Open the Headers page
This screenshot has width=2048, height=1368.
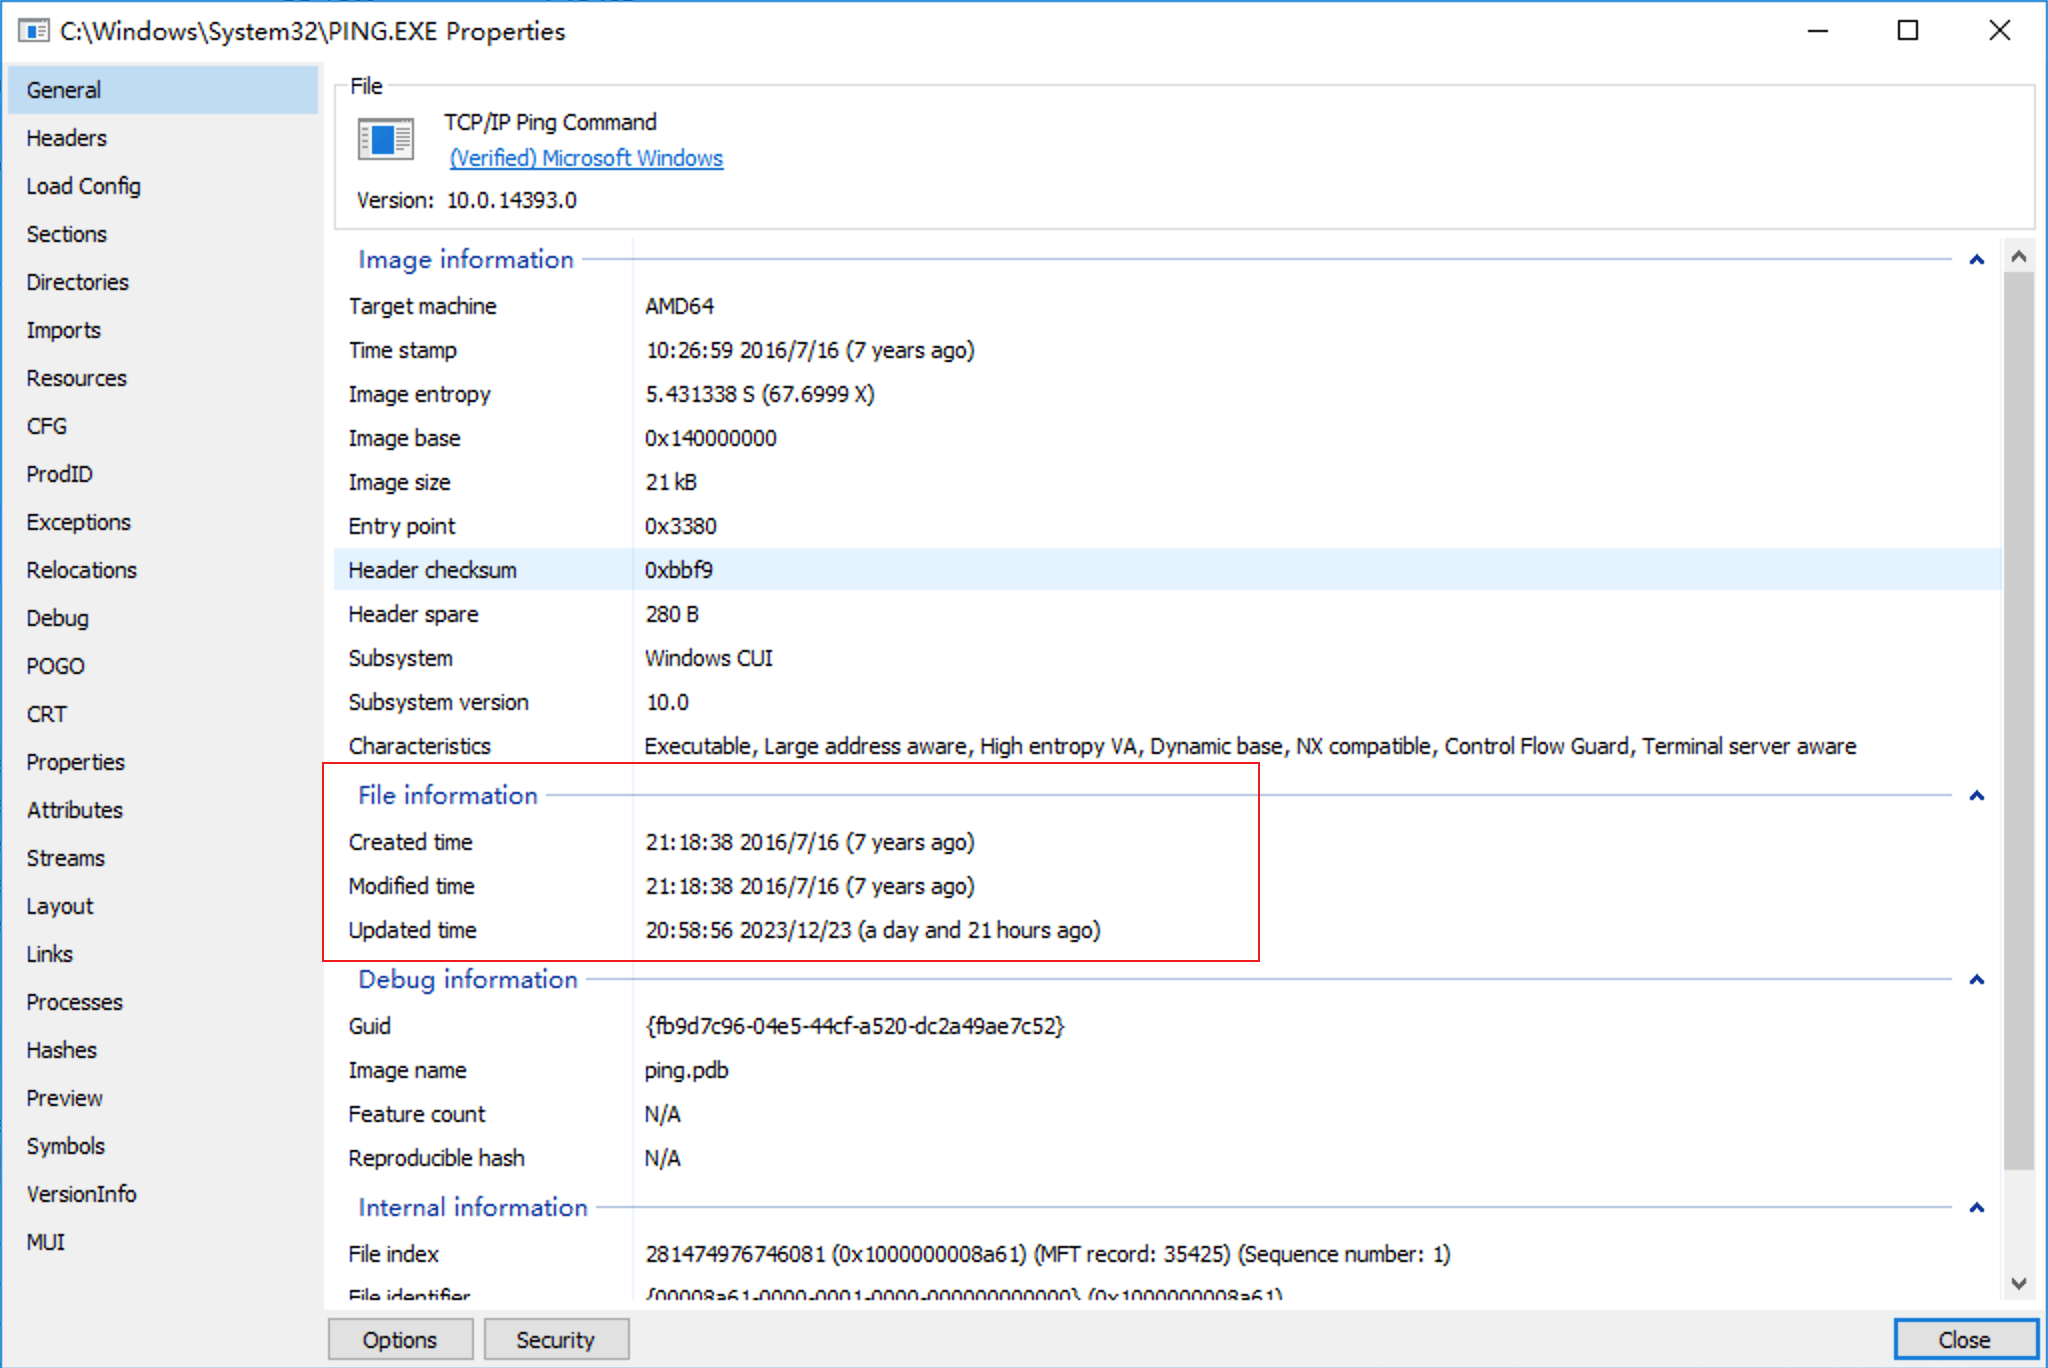[66, 138]
